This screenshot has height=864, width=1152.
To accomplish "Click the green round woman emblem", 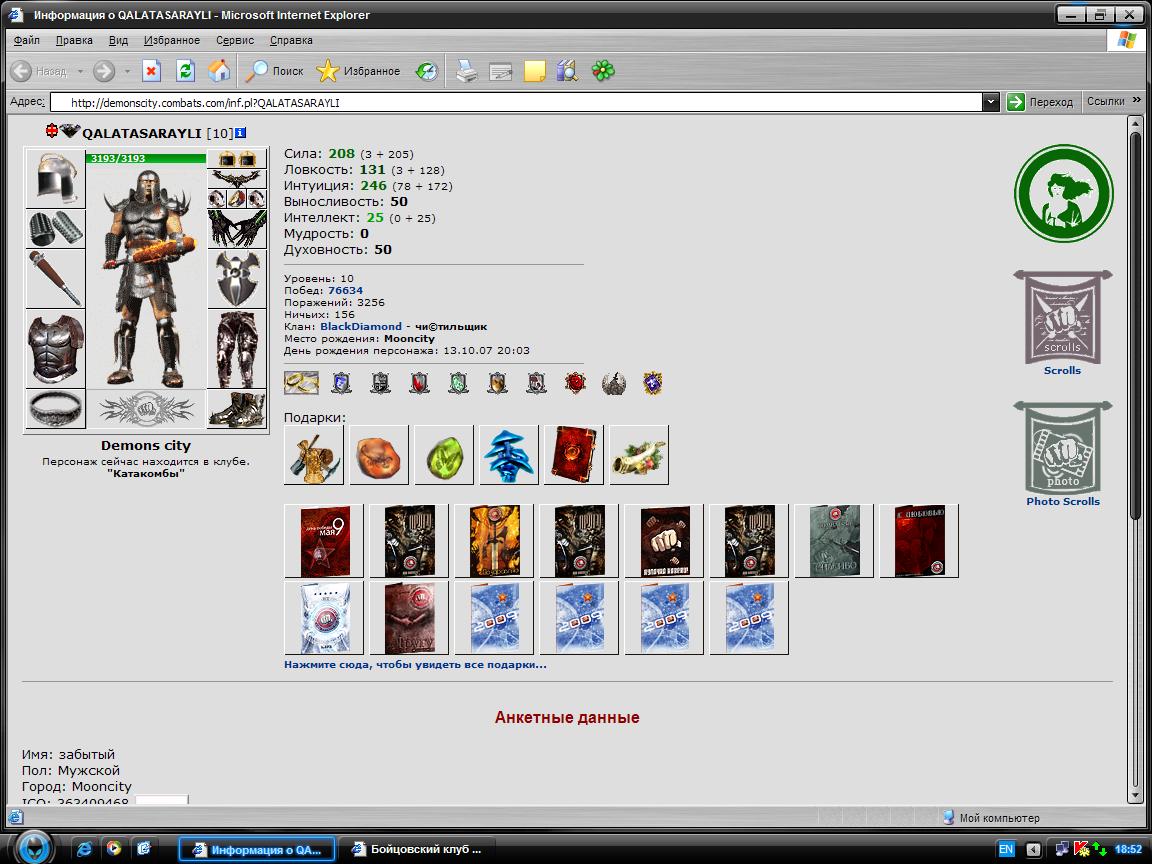I will coord(1063,194).
